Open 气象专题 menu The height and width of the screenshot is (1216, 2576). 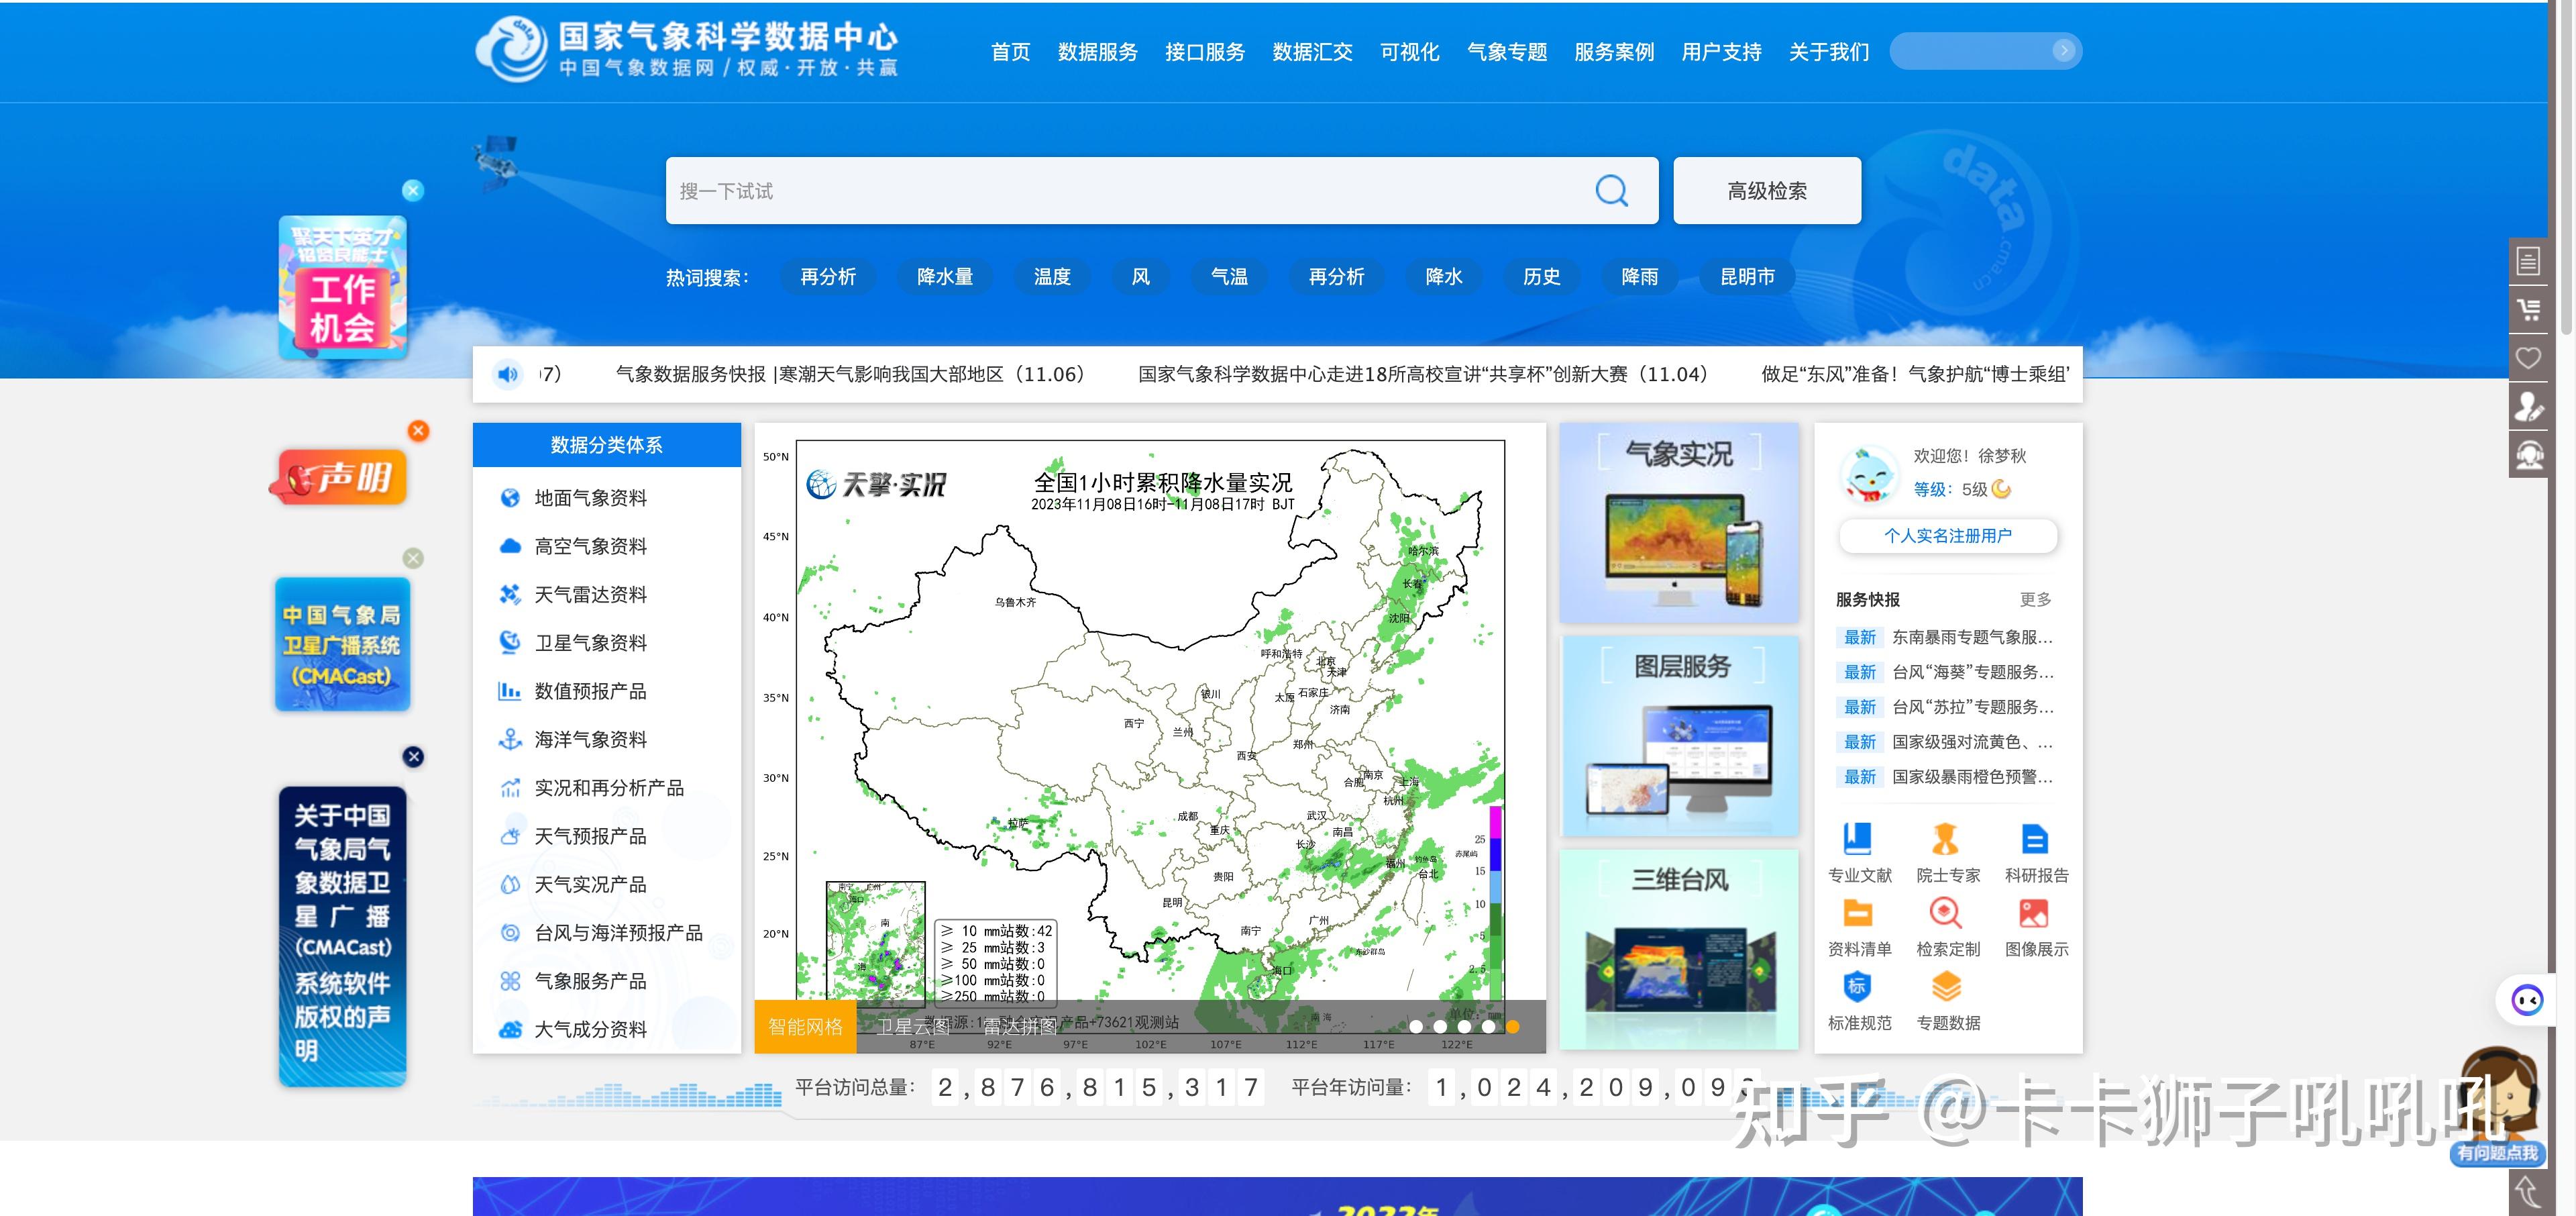[x=1507, y=52]
